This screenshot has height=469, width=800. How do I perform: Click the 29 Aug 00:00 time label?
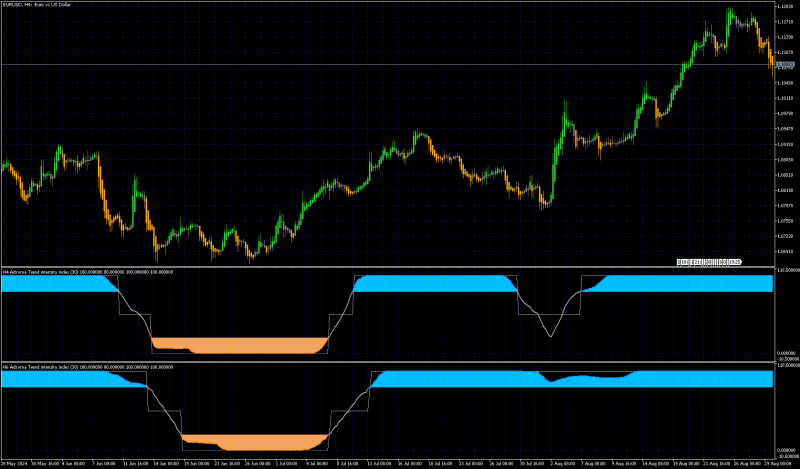point(777,463)
